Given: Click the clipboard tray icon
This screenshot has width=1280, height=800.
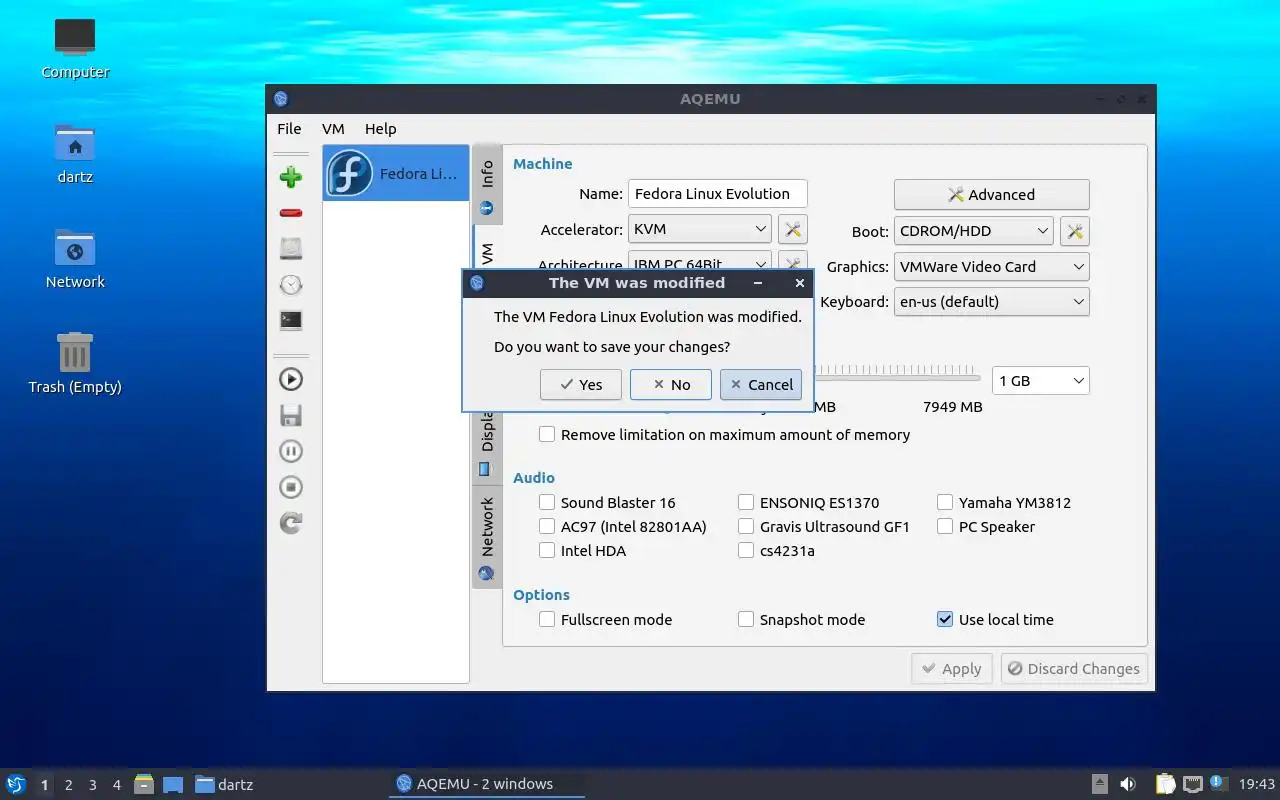Looking at the screenshot, I should [x=1166, y=784].
